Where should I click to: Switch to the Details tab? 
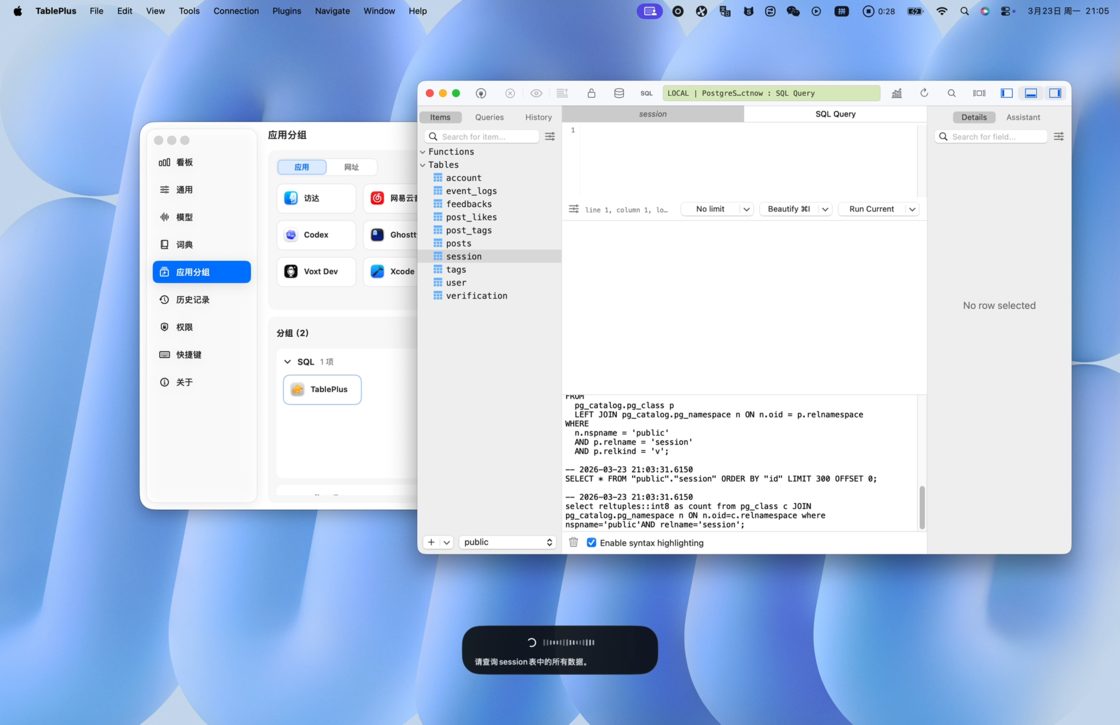click(x=974, y=117)
